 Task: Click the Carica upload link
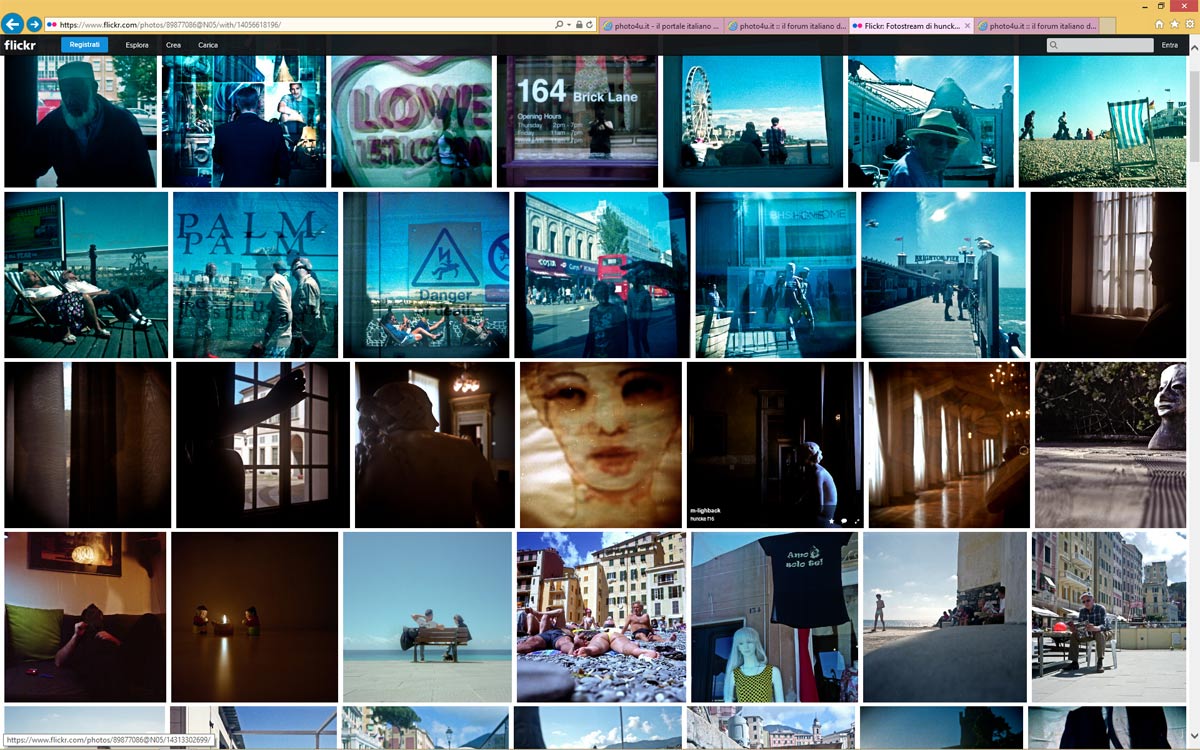tap(208, 45)
